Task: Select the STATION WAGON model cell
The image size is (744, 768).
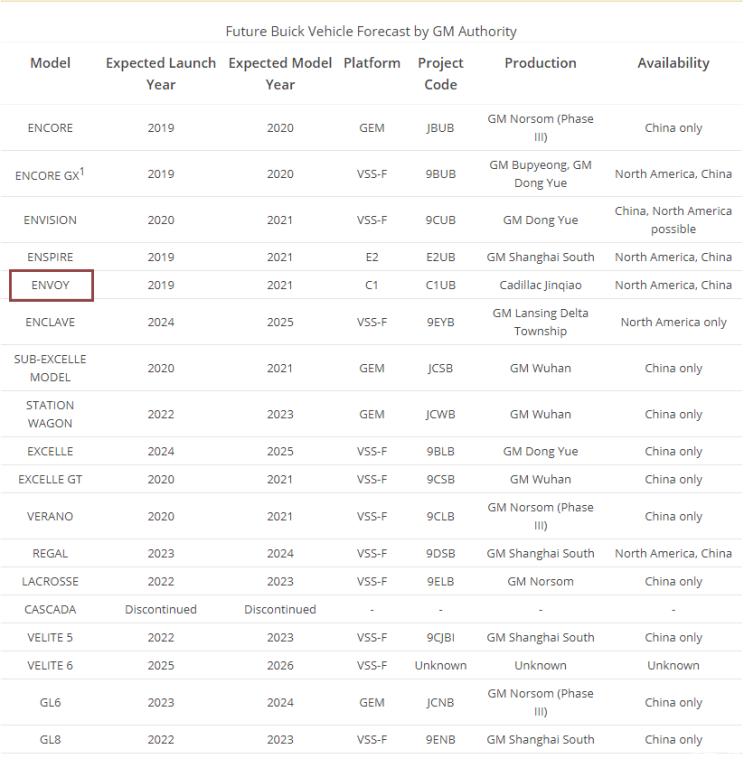Action: click(x=50, y=414)
